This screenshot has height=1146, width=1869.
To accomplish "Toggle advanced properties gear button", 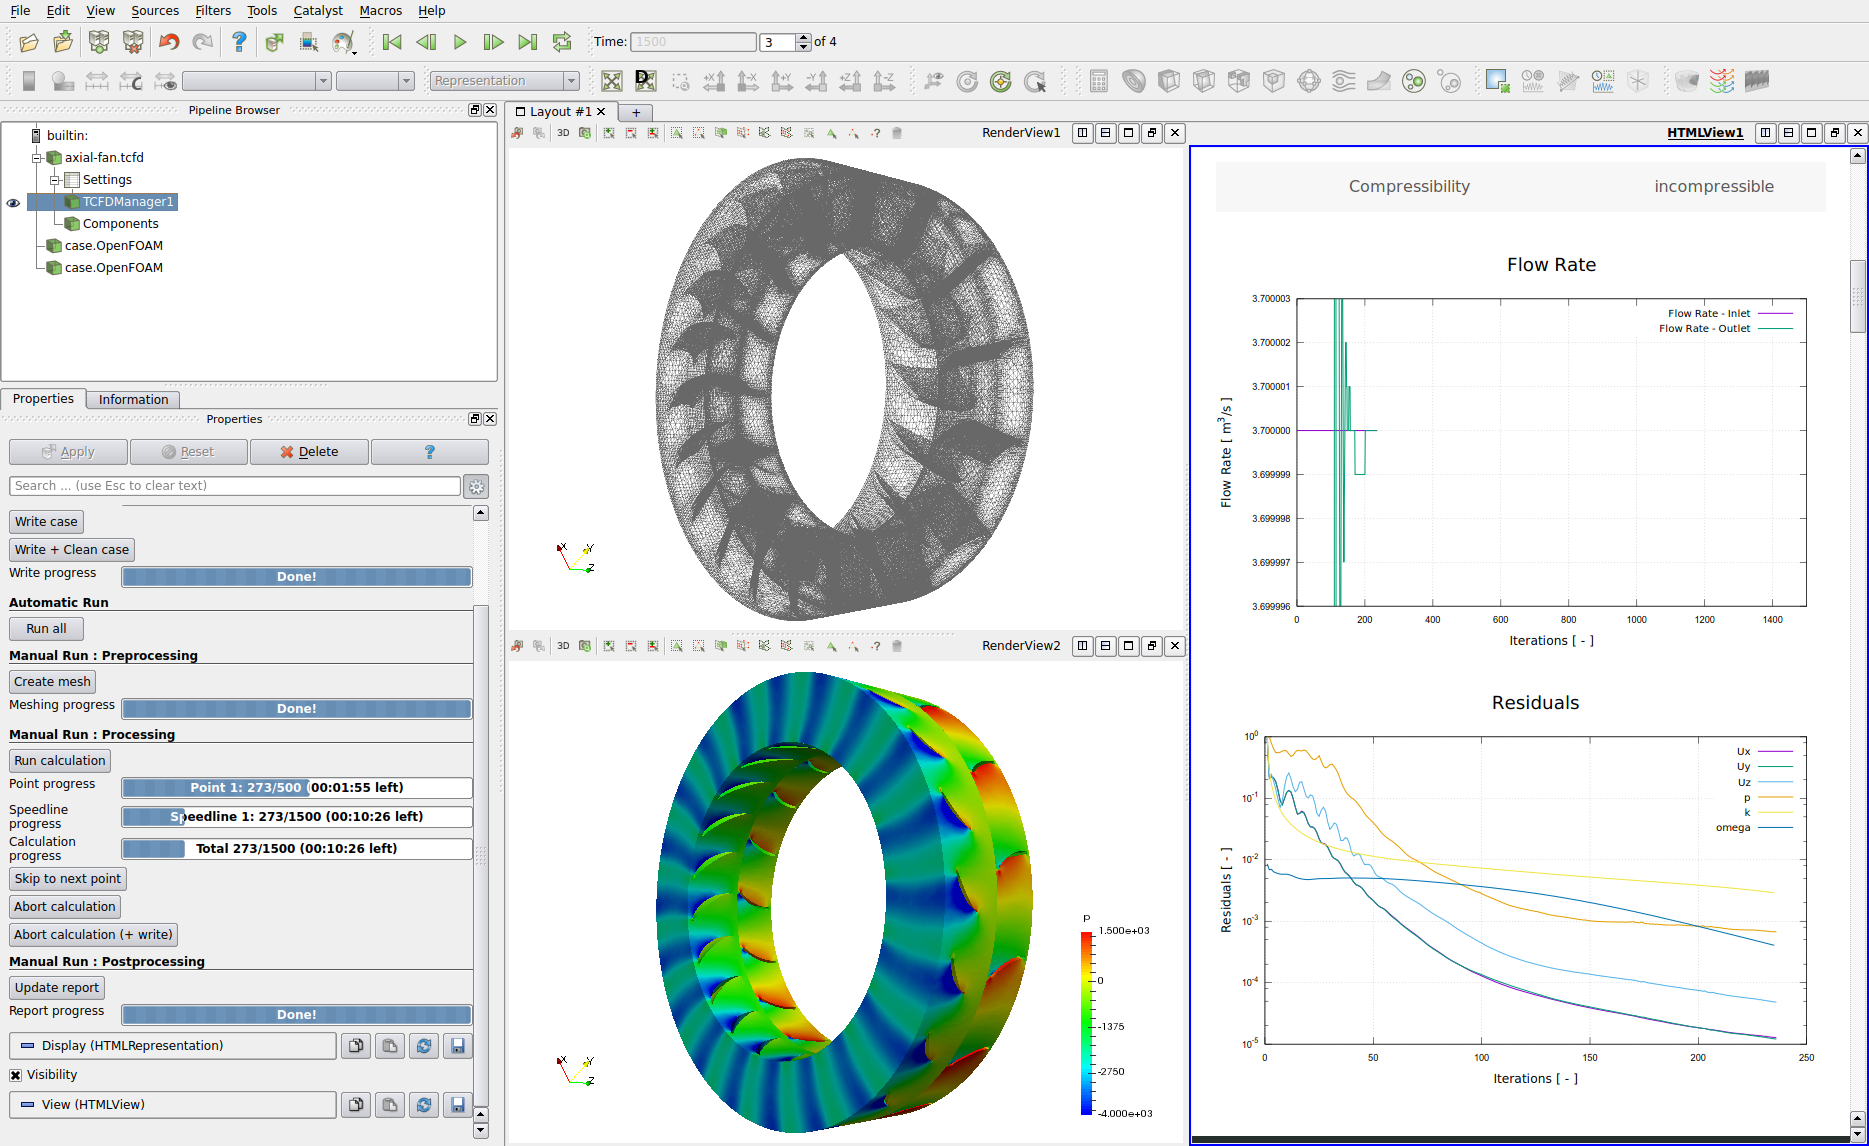I will (x=477, y=487).
